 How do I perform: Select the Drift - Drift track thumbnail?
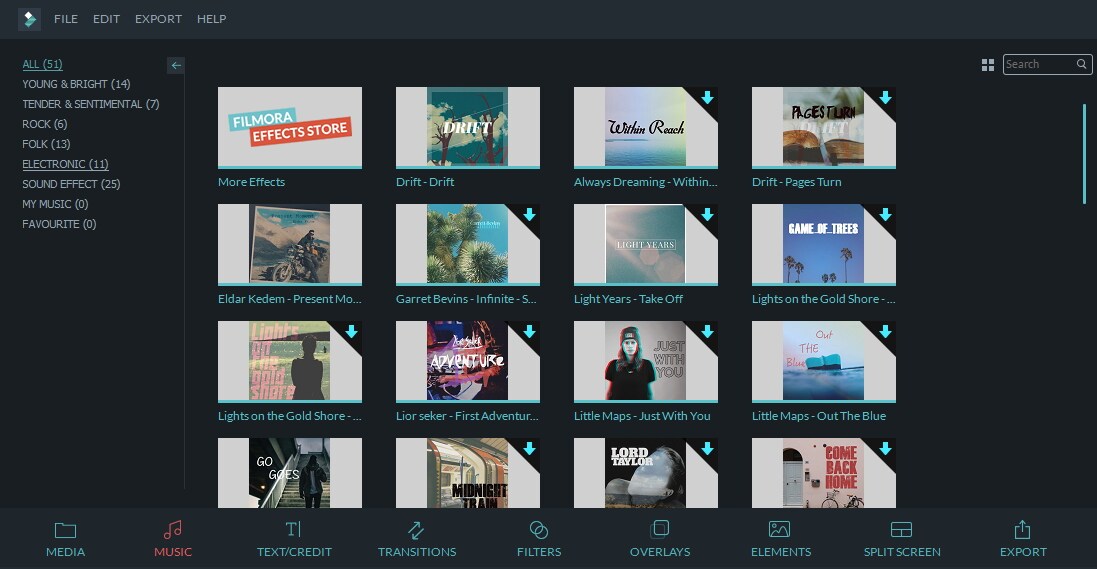click(x=467, y=127)
